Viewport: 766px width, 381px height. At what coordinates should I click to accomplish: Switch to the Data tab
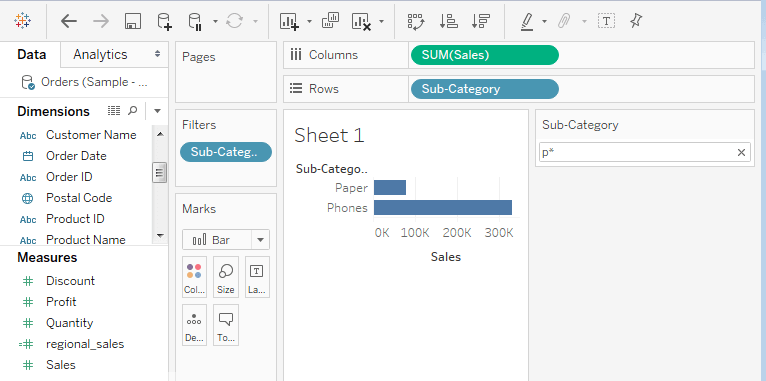[32, 55]
